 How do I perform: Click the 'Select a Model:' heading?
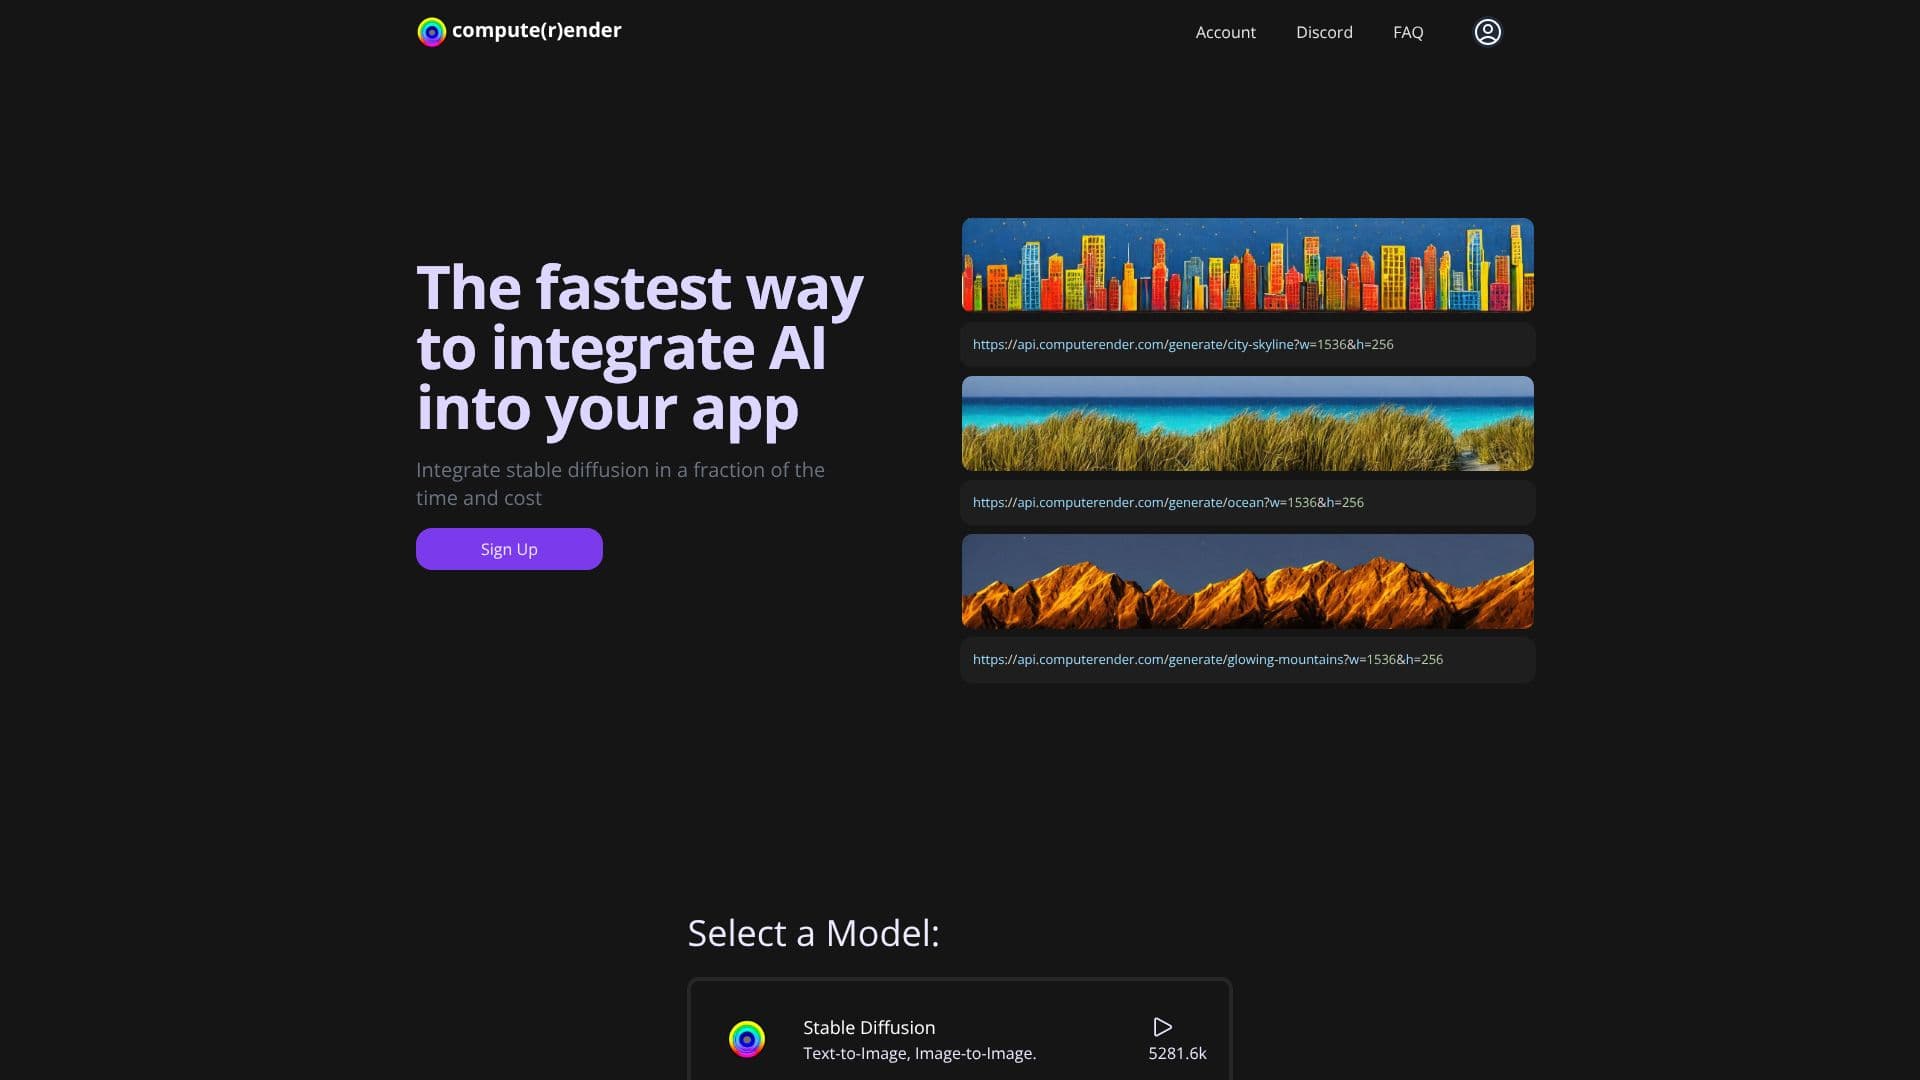[813, 933]
